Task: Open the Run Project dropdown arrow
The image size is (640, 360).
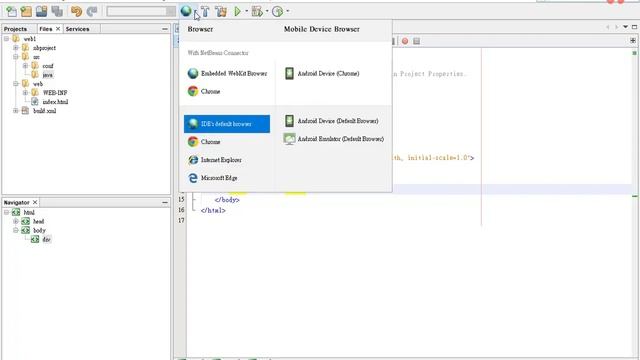Action: point(247,11)
